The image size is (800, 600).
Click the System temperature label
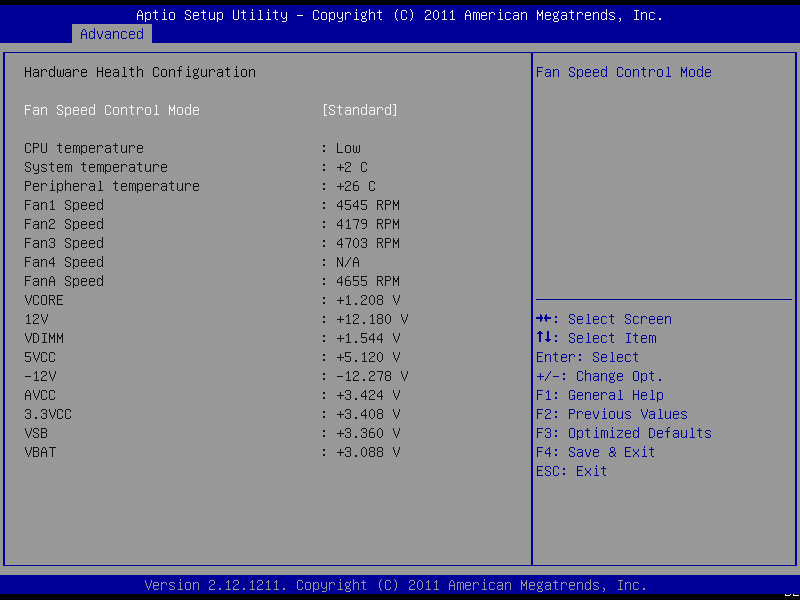(96, 167)
